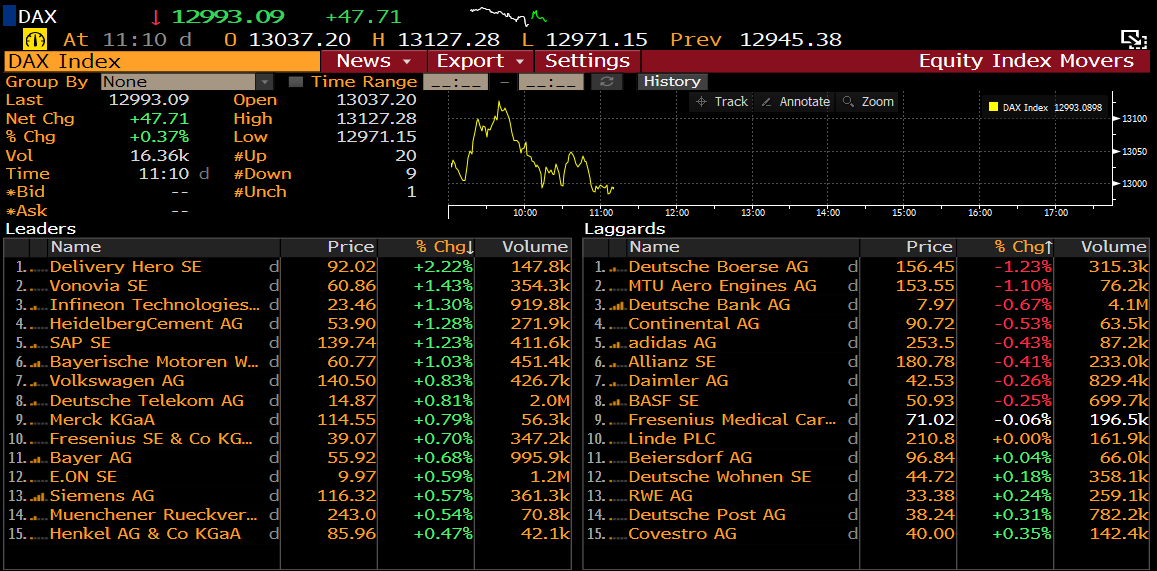Screen dimensions: 1157x571
Task: Sort Laggards by the Price column
Action: 908,248
